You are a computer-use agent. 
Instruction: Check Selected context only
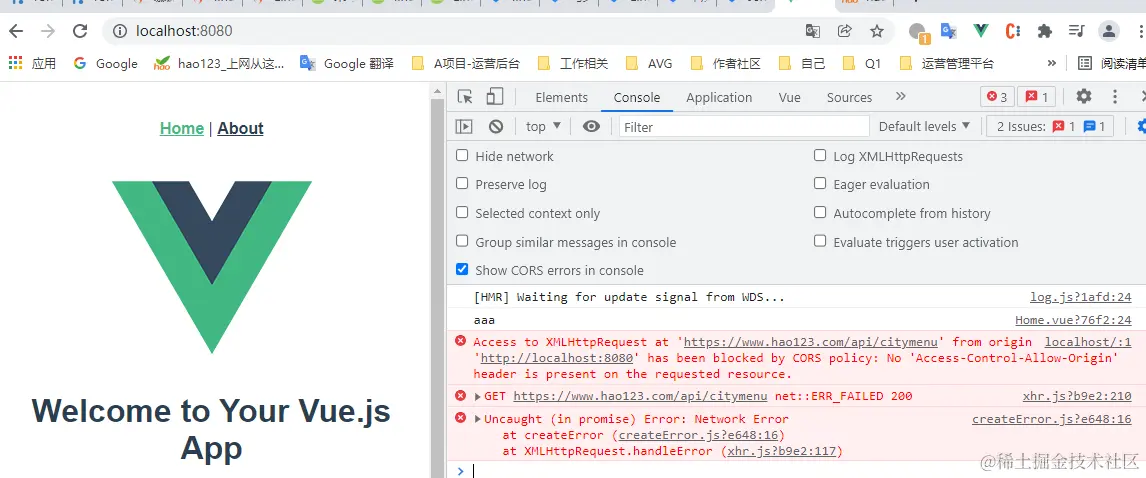click(x=462, y=213)
